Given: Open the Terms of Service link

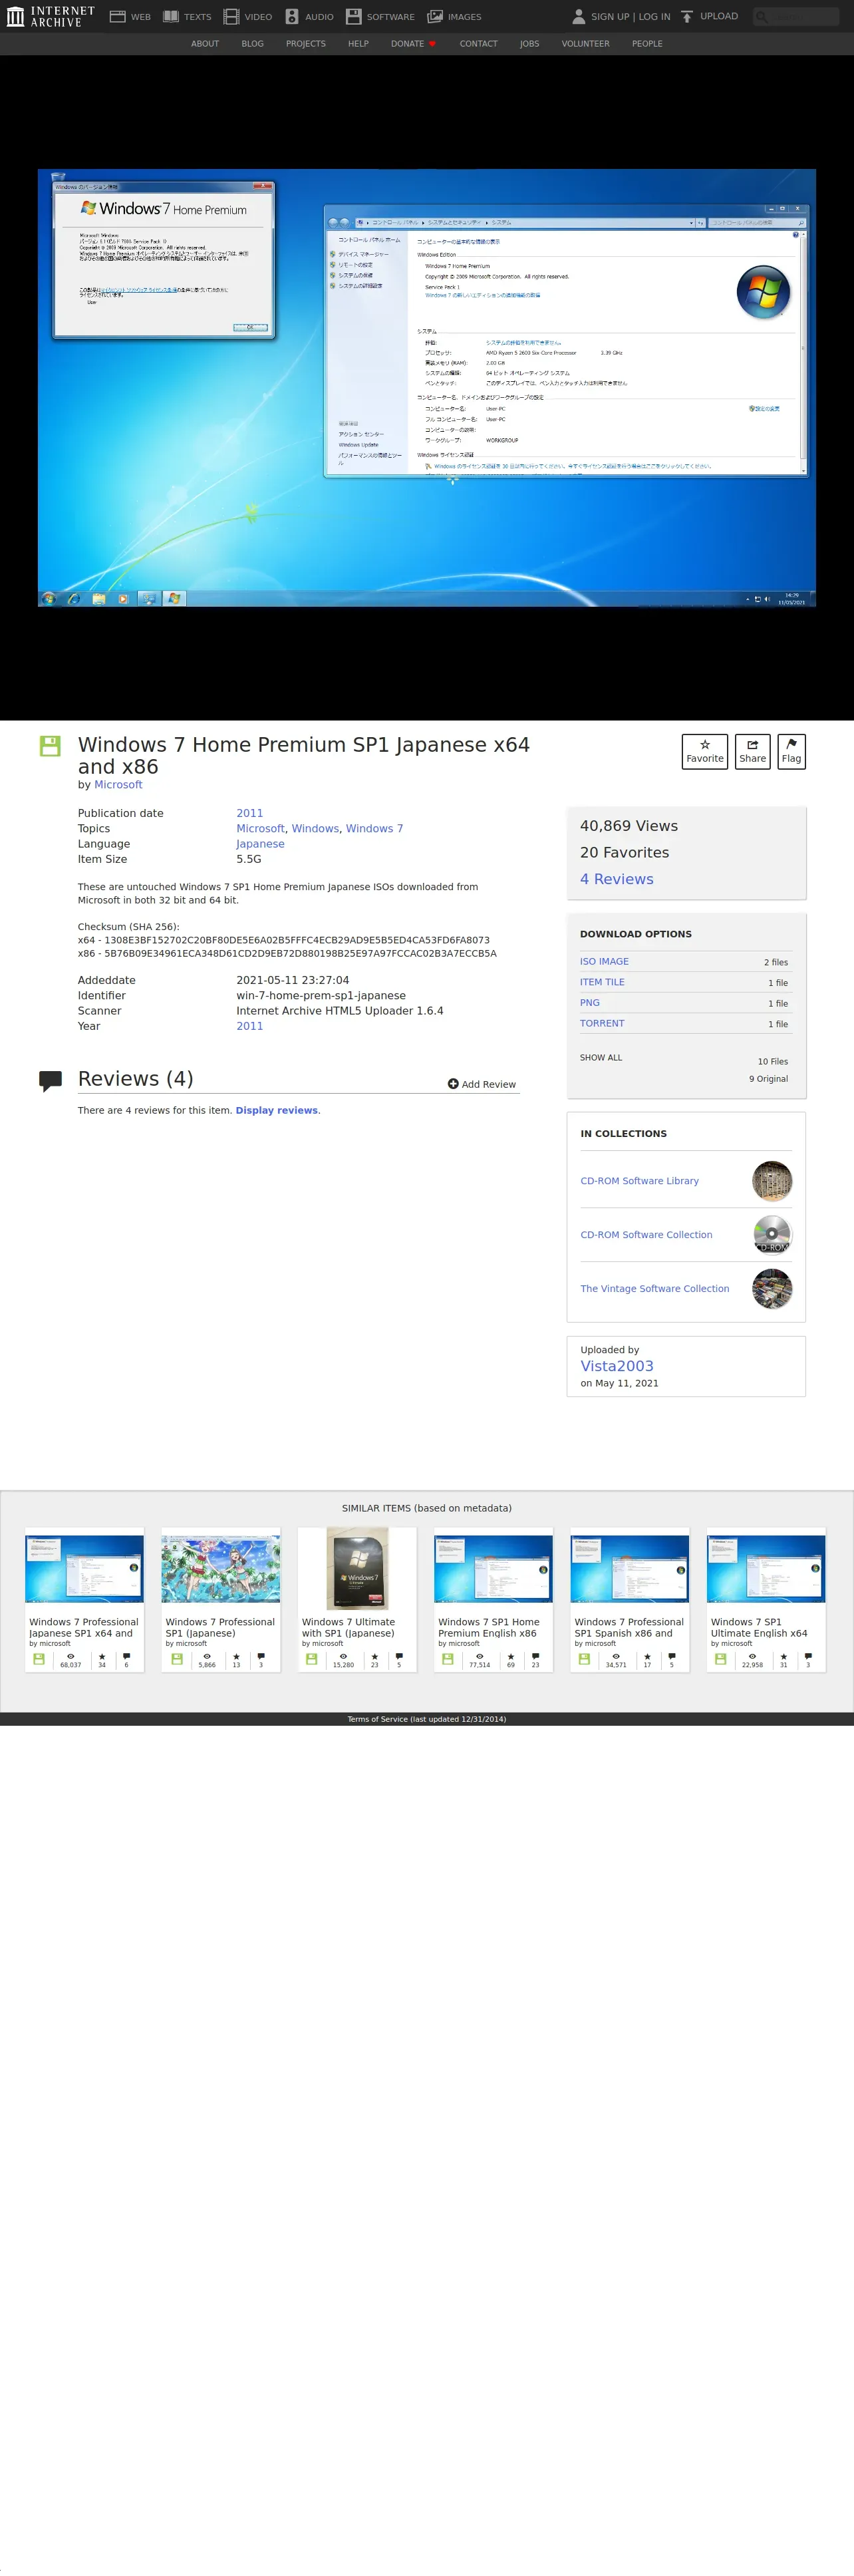Looking at the screenshot, I should point(427,1719).
